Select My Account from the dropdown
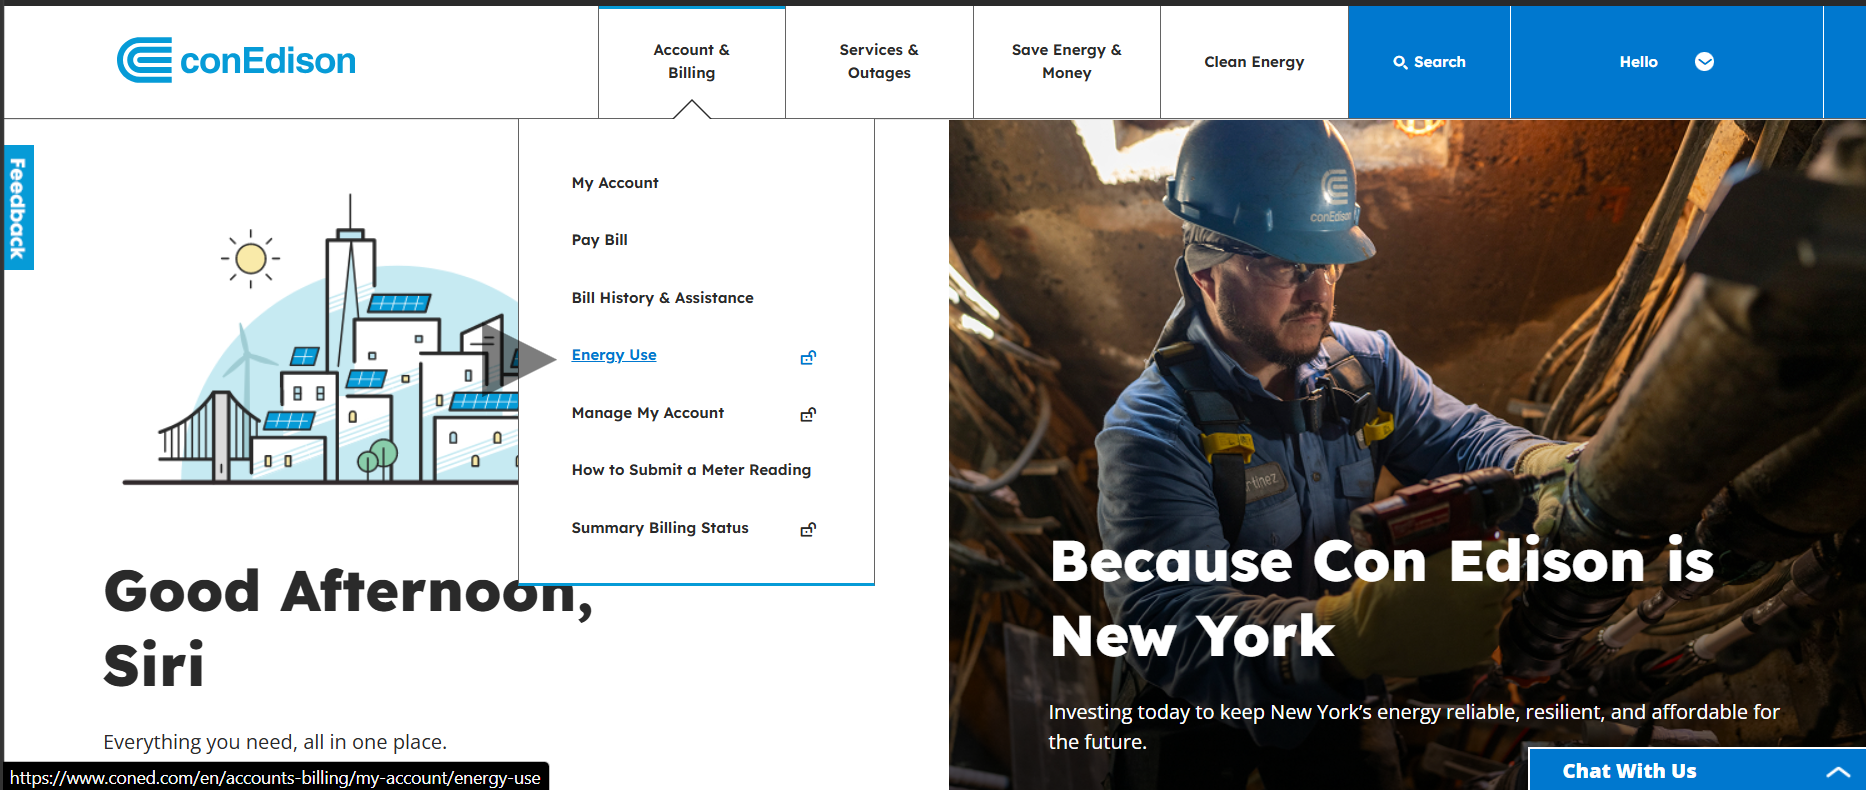This screenshot has height=790, width=1866. [615, 183]
